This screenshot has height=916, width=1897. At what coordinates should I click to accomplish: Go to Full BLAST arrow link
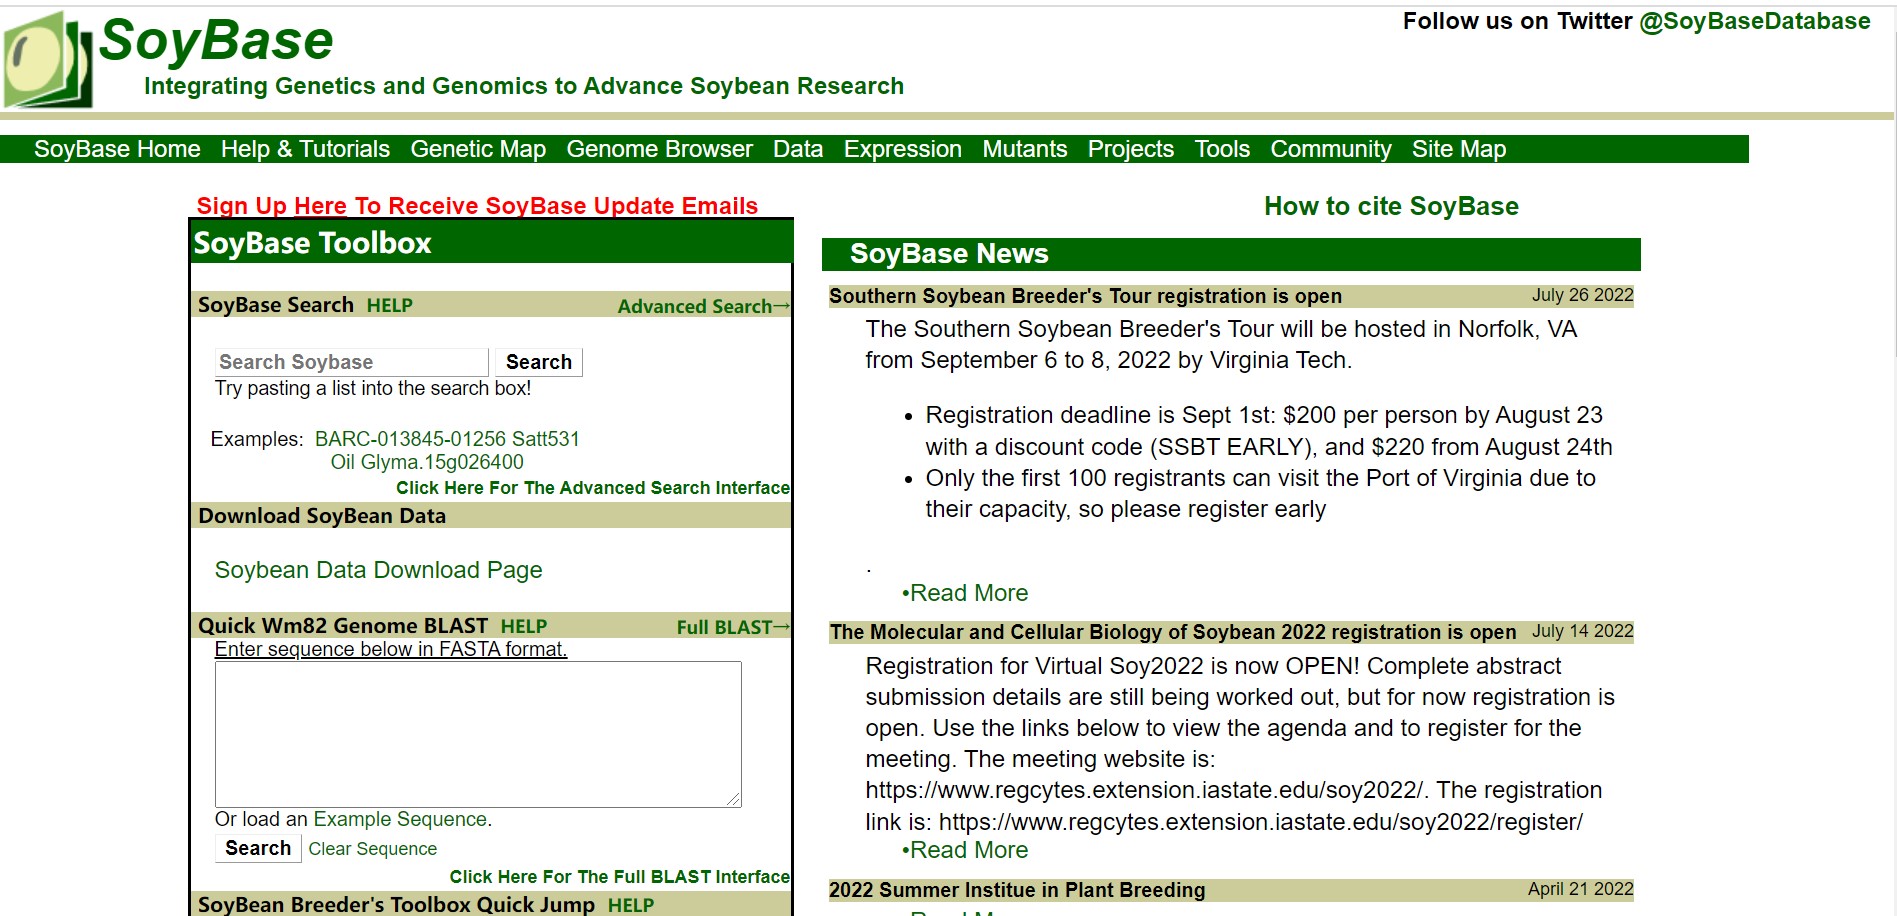pos(733,627)
